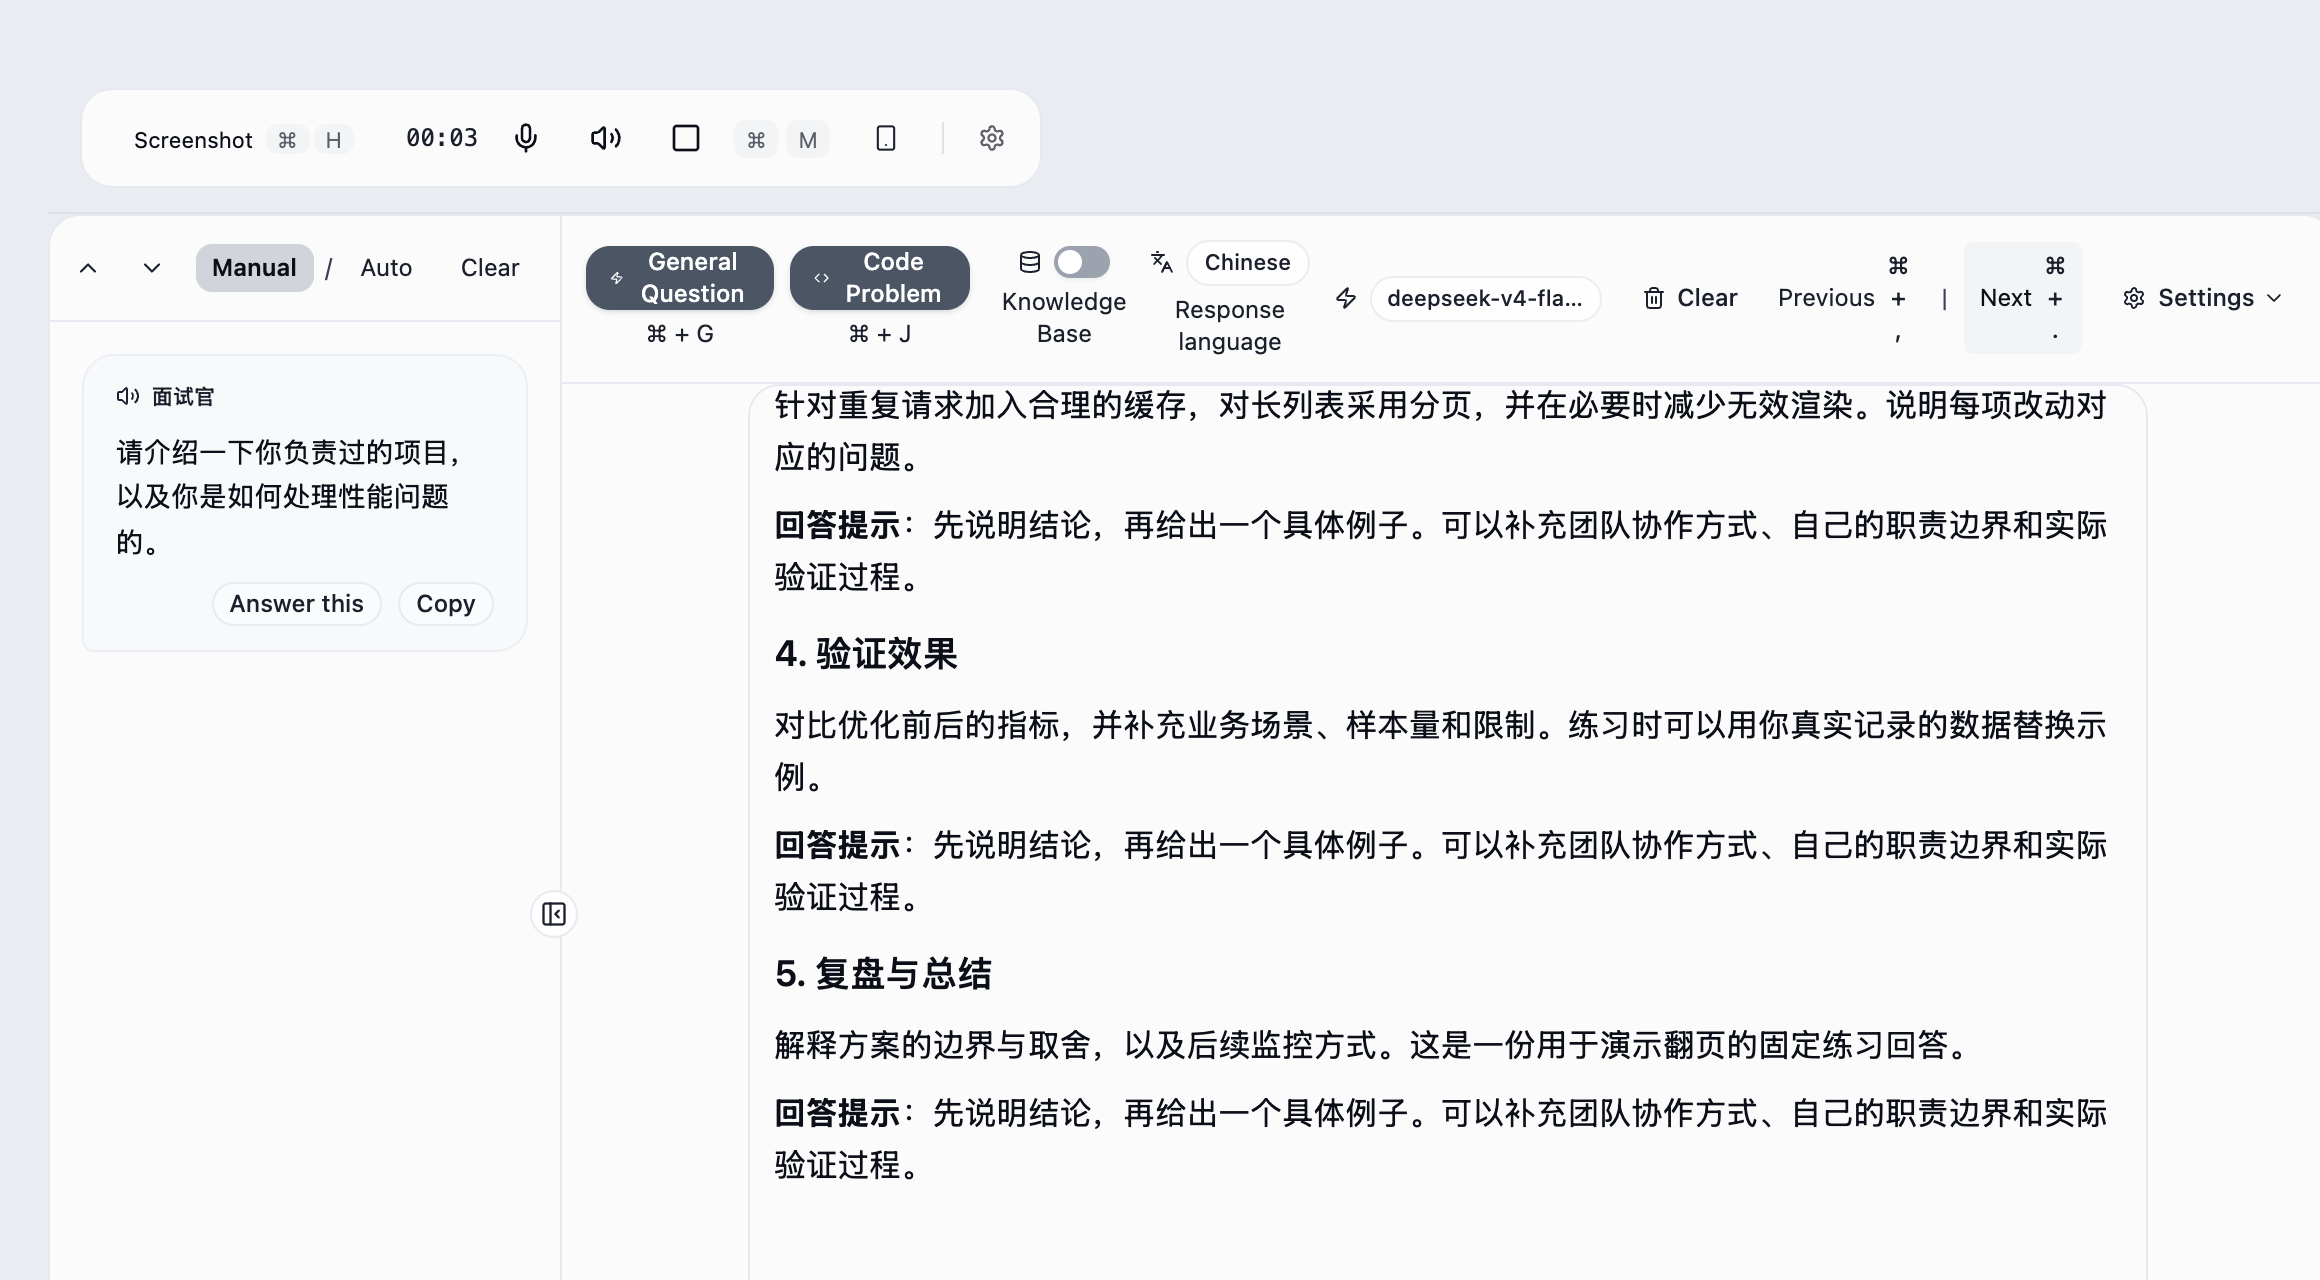2320x1280 pixels.
Task: Click the M shortcut key badge
Action: 808,140
